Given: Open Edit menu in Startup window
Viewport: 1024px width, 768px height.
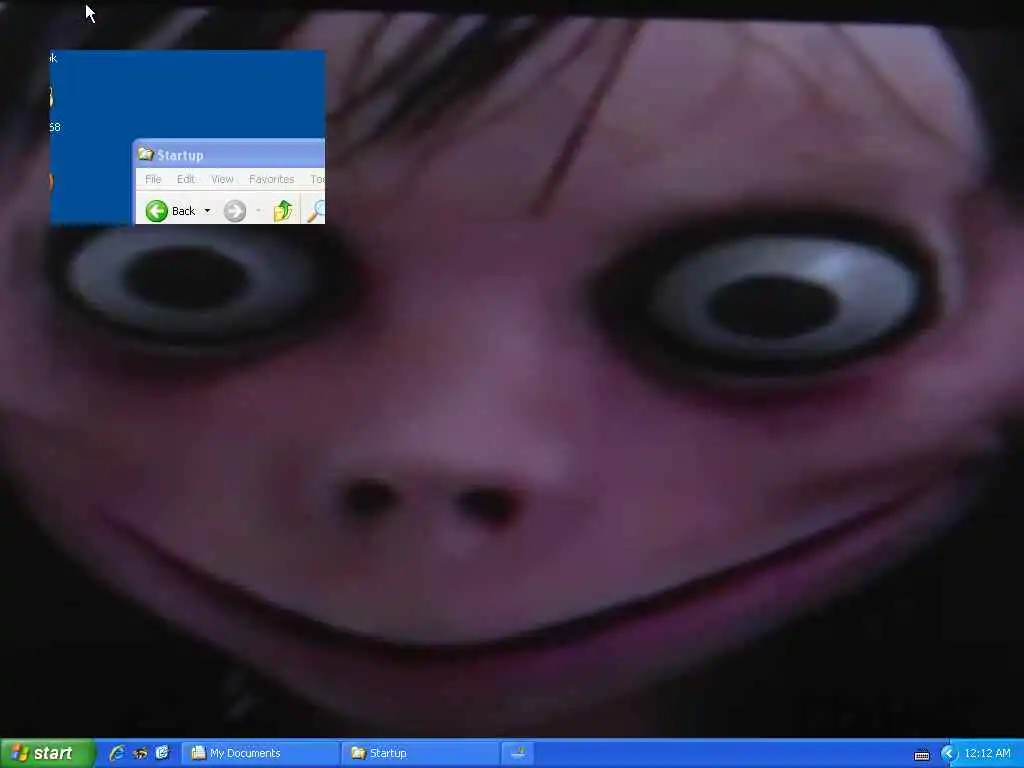Looking at the screenshot, I should (x=185, y=179).
